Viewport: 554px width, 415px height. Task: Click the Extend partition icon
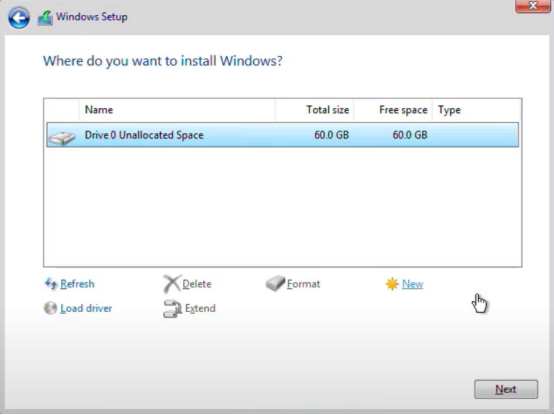tap(172, 309)
